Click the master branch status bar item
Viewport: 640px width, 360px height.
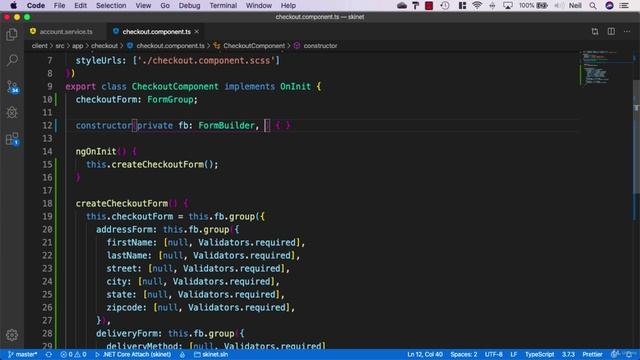(22, 354)
